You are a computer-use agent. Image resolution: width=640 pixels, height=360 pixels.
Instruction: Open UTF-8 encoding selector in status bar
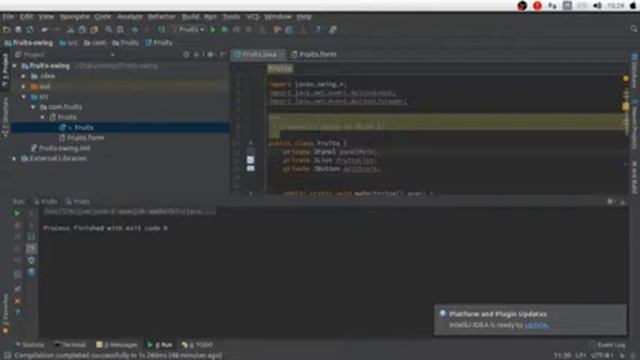pyautogui.click(x=602, y=356)
